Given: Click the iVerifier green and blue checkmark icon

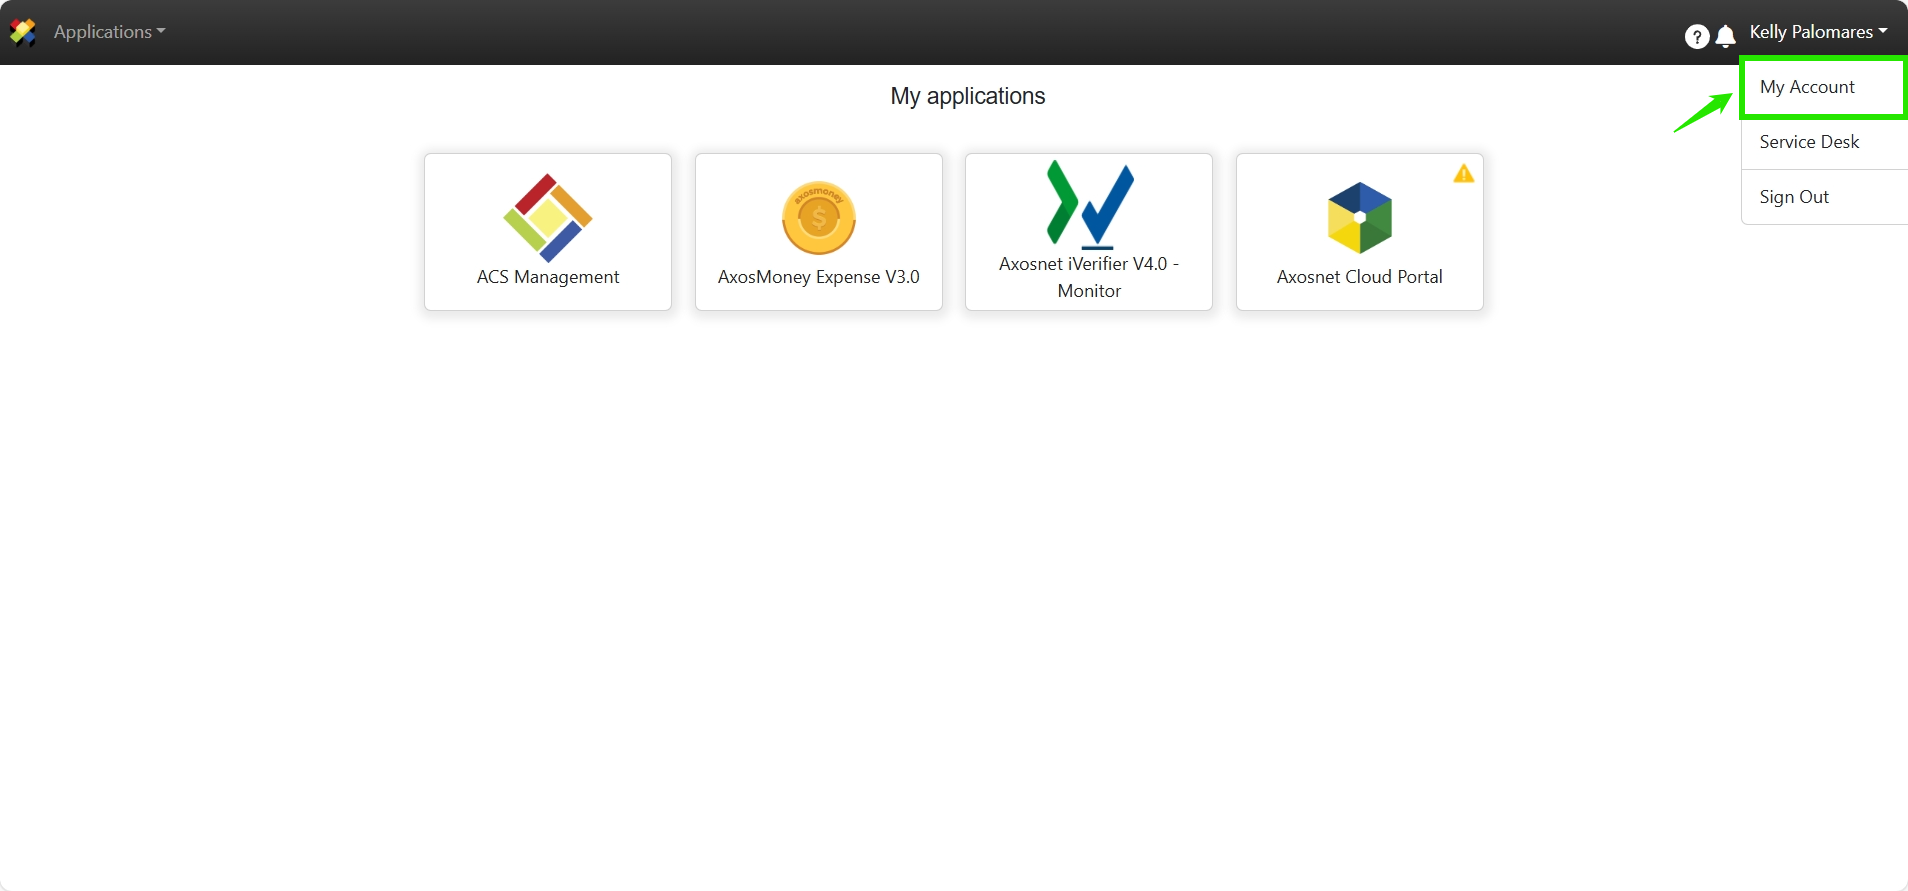Looking at the screenshot, I should click(1089, 204).
